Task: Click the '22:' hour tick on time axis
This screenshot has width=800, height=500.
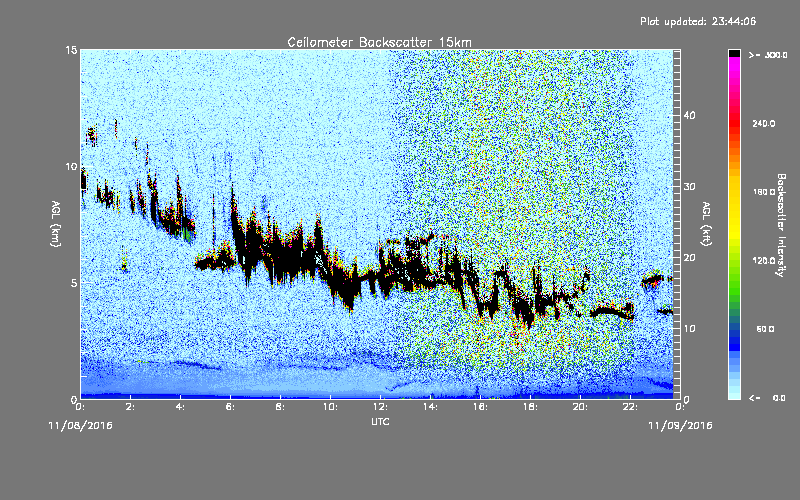Action: 630,407
